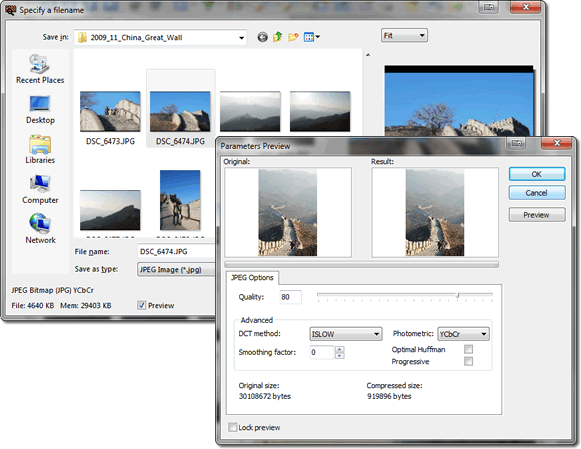Open Libraries location
This screenshot has width=581, height=449.
click(40, 149)
